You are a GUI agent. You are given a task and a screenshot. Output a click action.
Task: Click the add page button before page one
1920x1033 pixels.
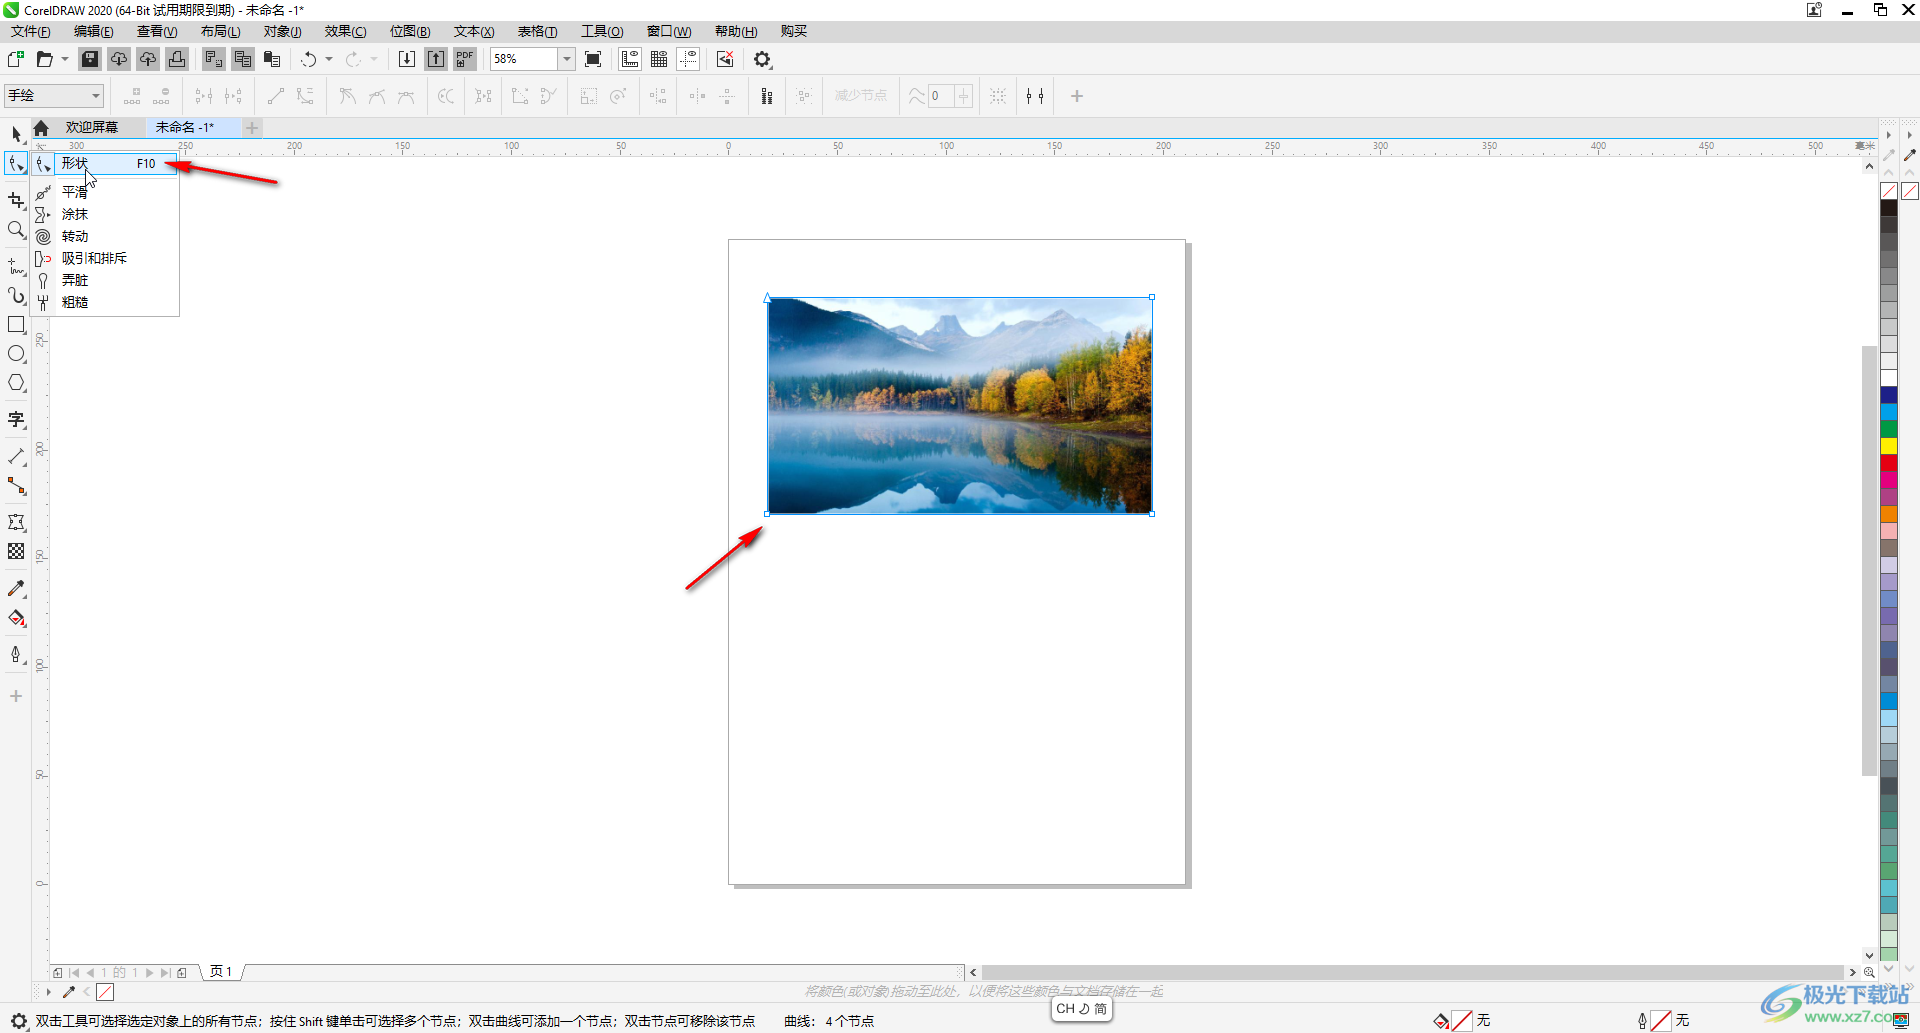pyautogui.click(x=57, y=972)
